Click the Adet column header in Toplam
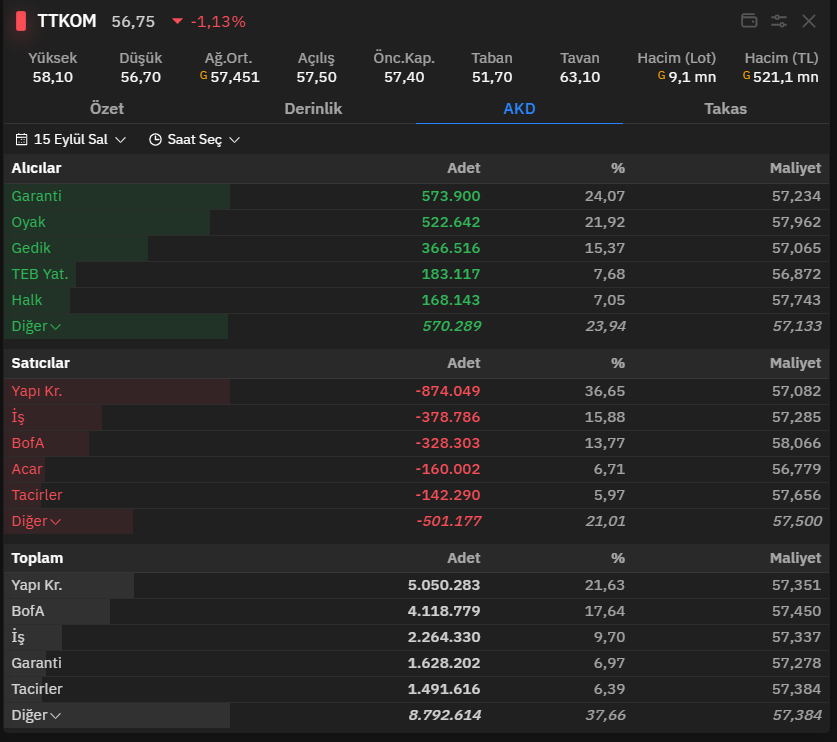 point(463,558)
